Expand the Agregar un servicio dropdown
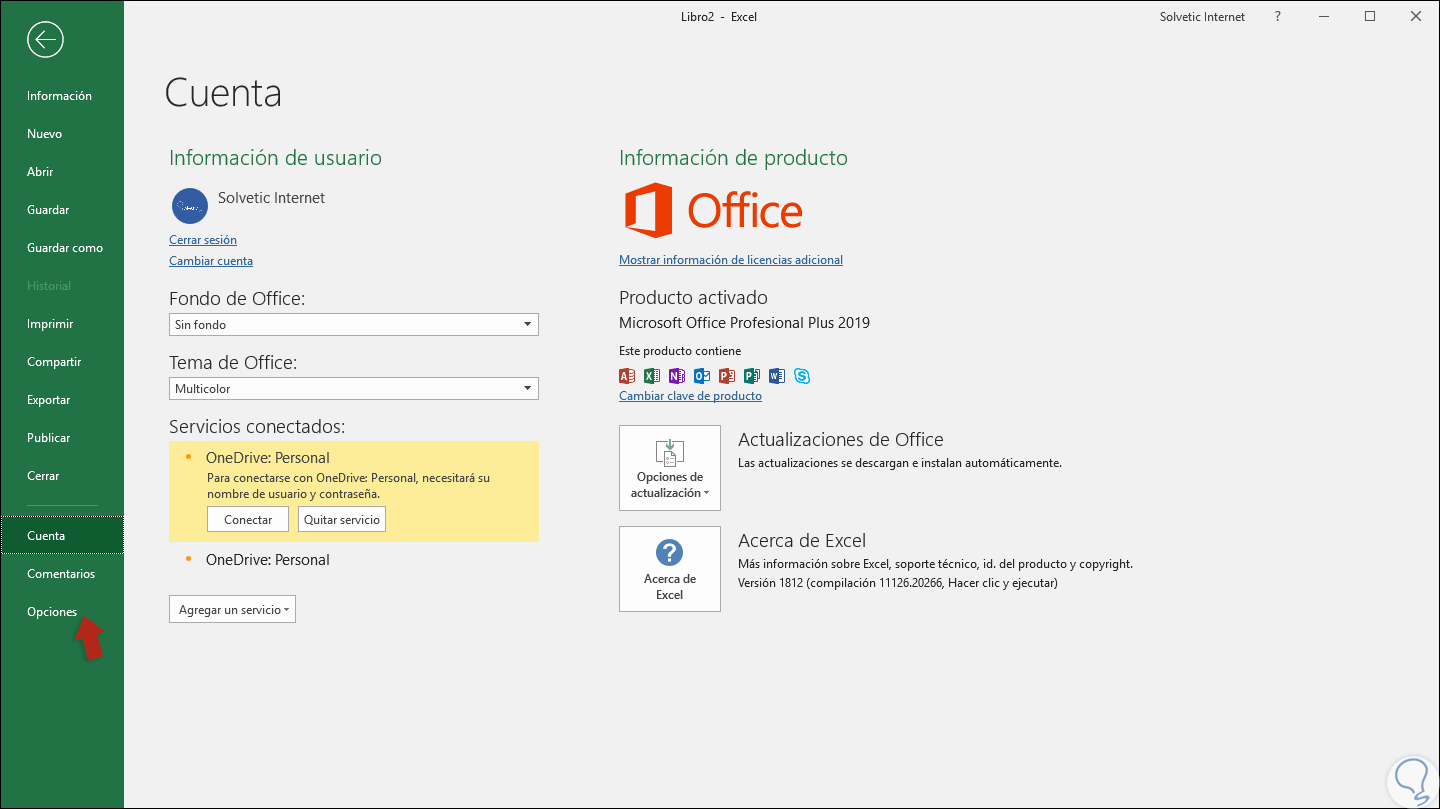Image resolution: width=1440 pixels, height=809 pixels. point(232,609)
